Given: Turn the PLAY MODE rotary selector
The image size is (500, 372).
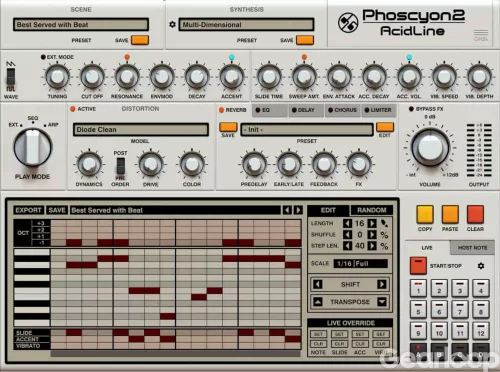Looking at the screenshot, I should (x=33, y=147).
